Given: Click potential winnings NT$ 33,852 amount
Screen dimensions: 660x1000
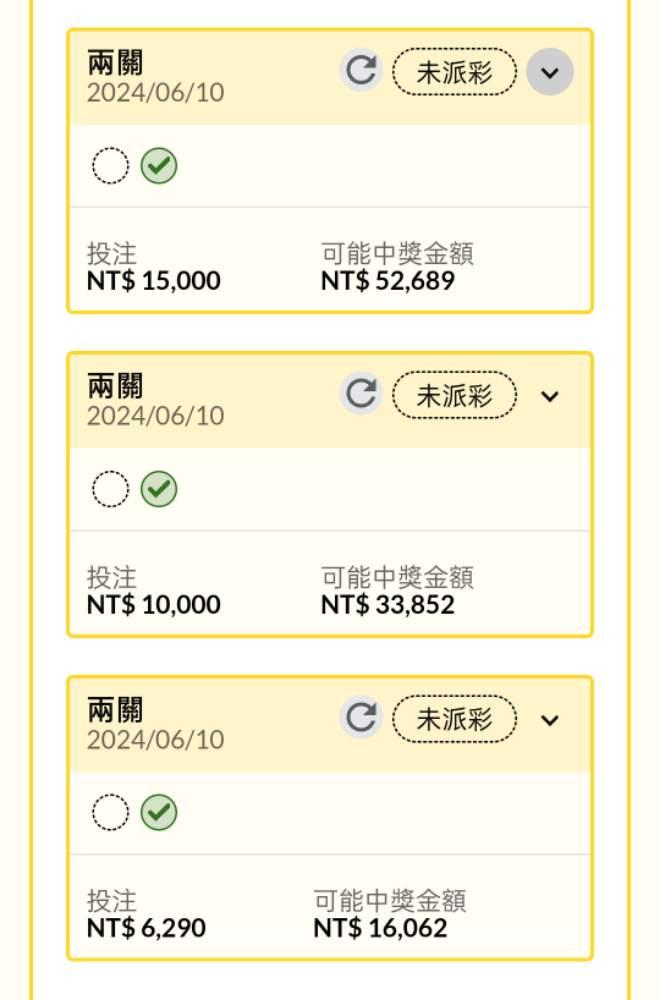Looking at the screenshot, I should click(x=387, y=605).
